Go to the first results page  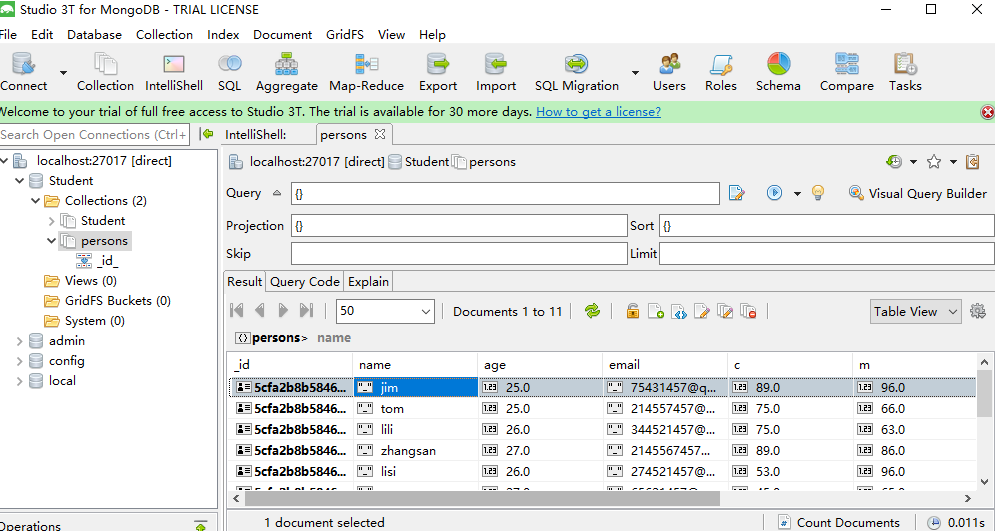(x=237, y=310)
